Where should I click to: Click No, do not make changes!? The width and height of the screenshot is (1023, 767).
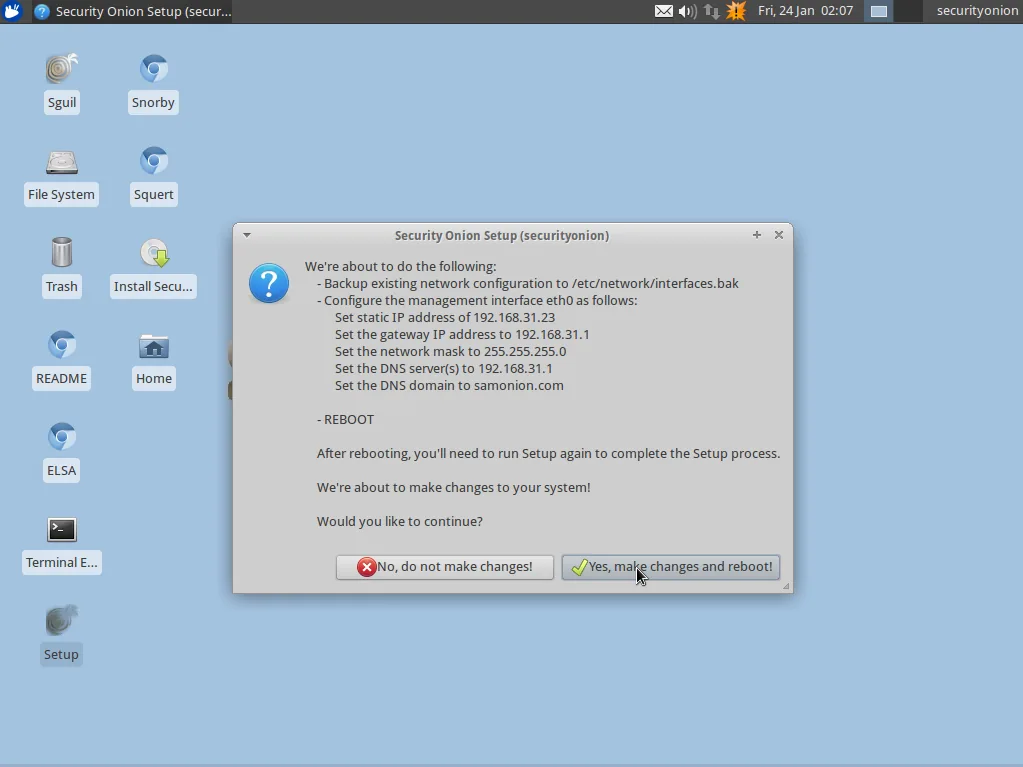click(x=444, y=567)
